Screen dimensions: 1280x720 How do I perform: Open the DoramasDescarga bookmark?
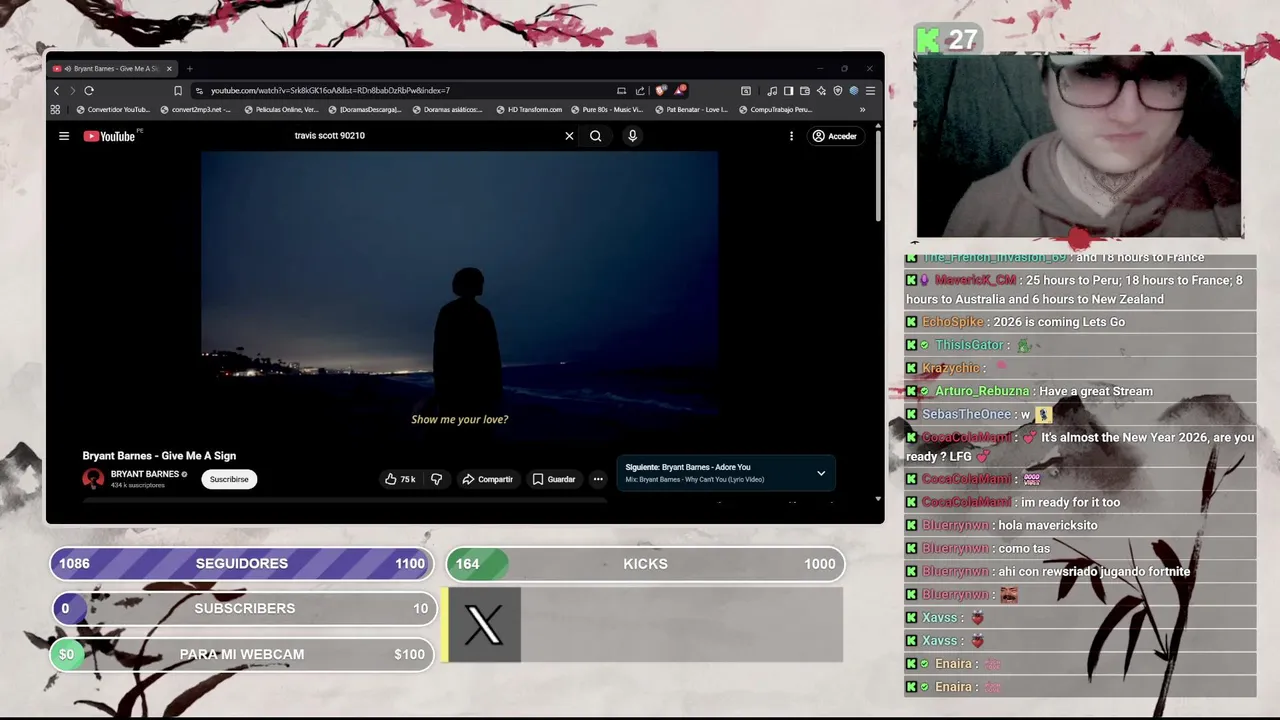tap(365, 110)
